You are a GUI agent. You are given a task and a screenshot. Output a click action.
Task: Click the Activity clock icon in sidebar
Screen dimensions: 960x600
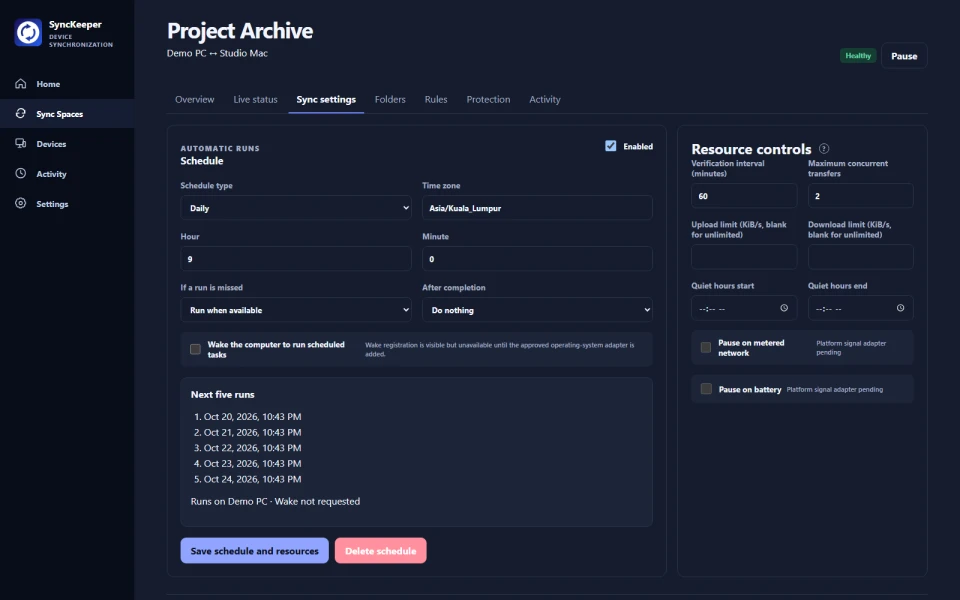coord(21,173)
